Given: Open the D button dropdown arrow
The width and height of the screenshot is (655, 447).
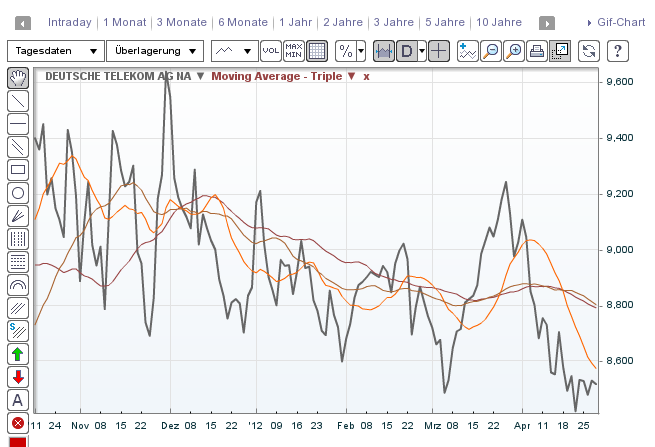Looking at the screenshot, I should tap(422, 51).
